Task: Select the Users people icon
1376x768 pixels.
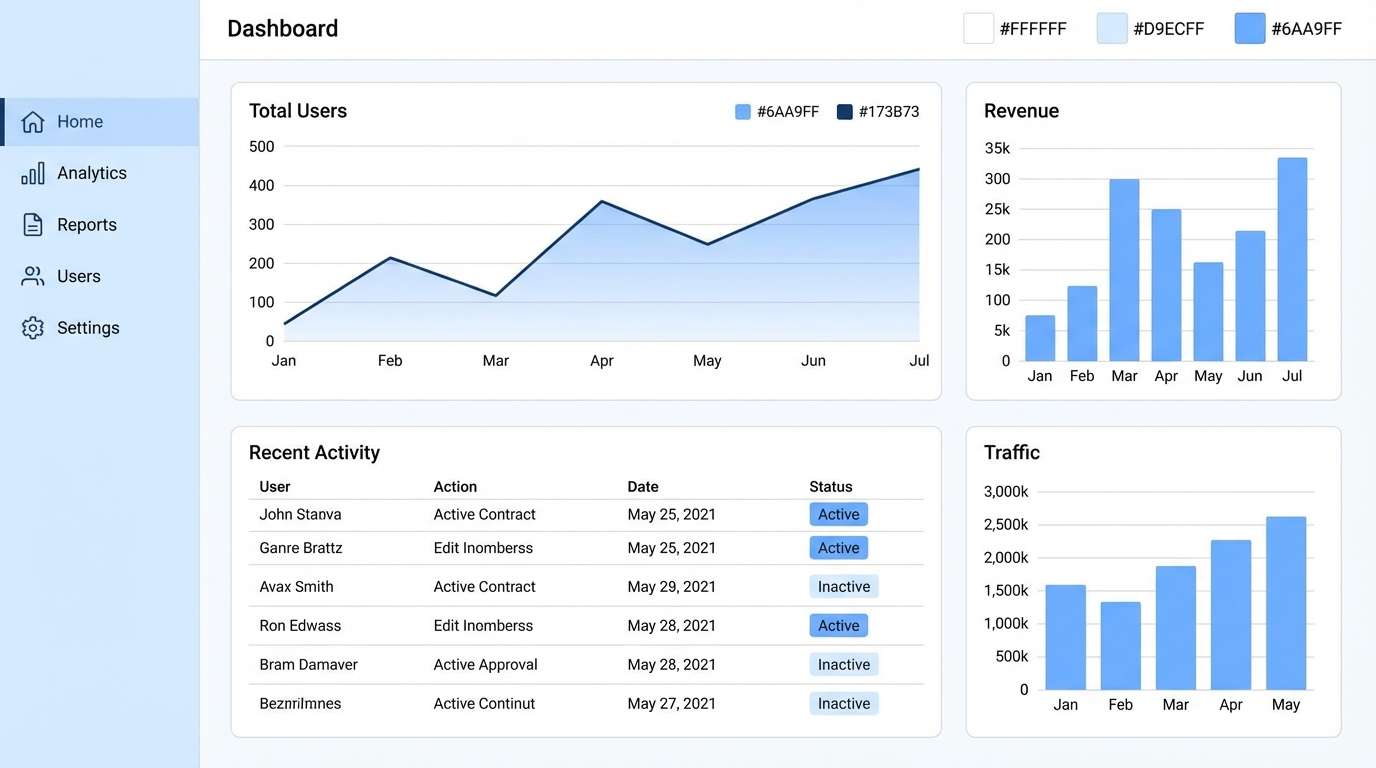Action: pos(31,276)
